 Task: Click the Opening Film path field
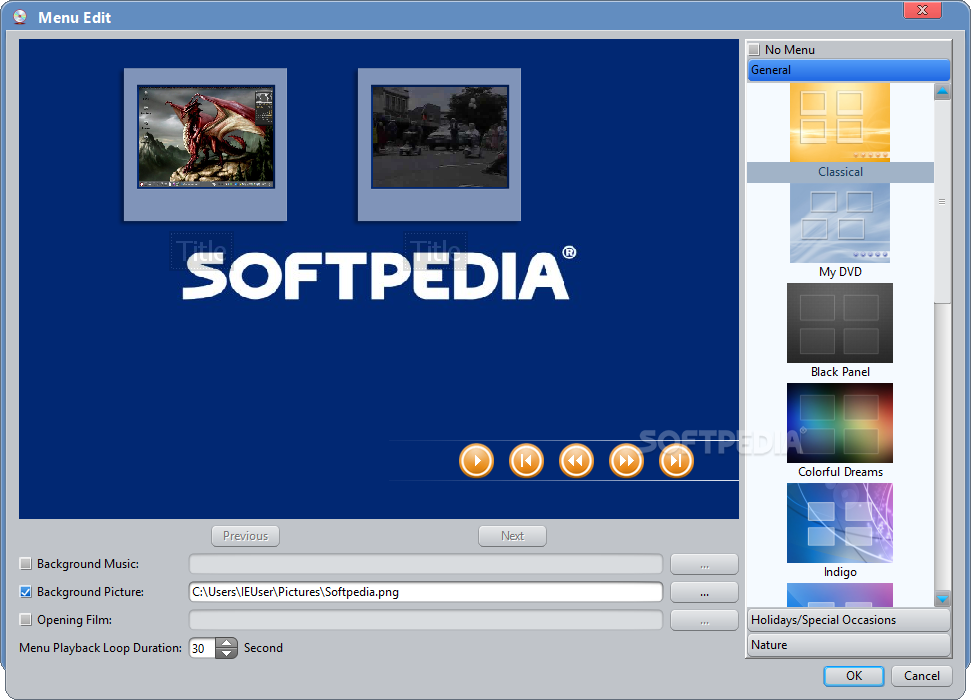(x=425, y=620)
